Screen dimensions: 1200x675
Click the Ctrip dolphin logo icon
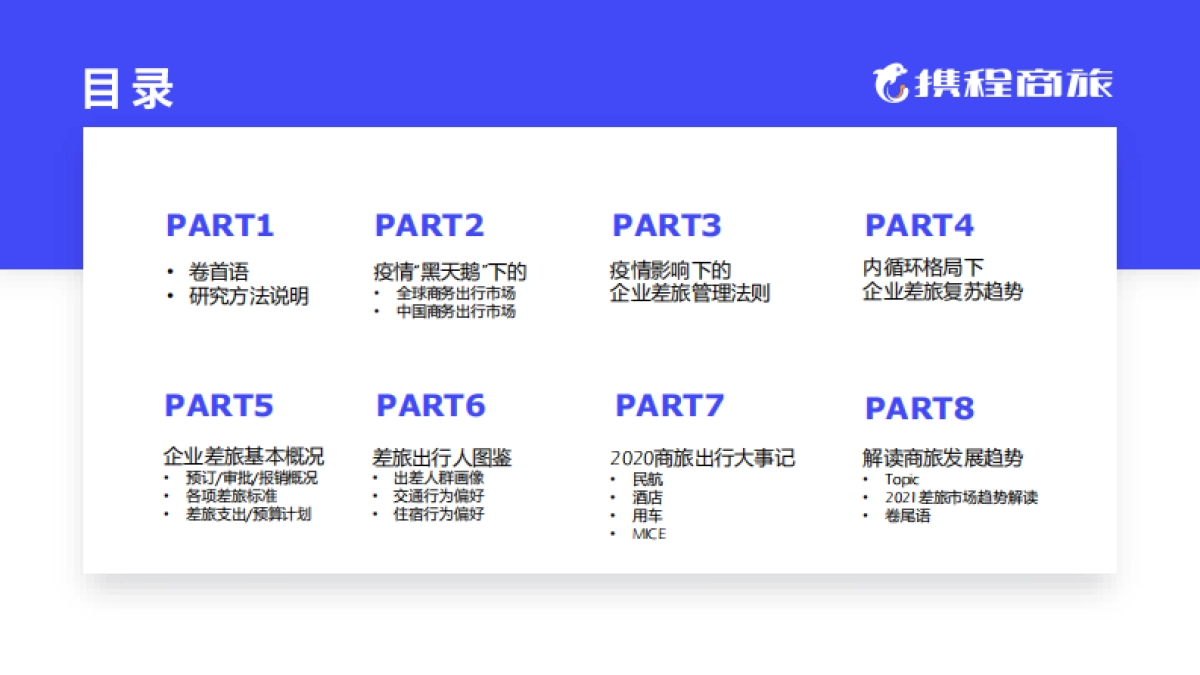click(890, 84)
